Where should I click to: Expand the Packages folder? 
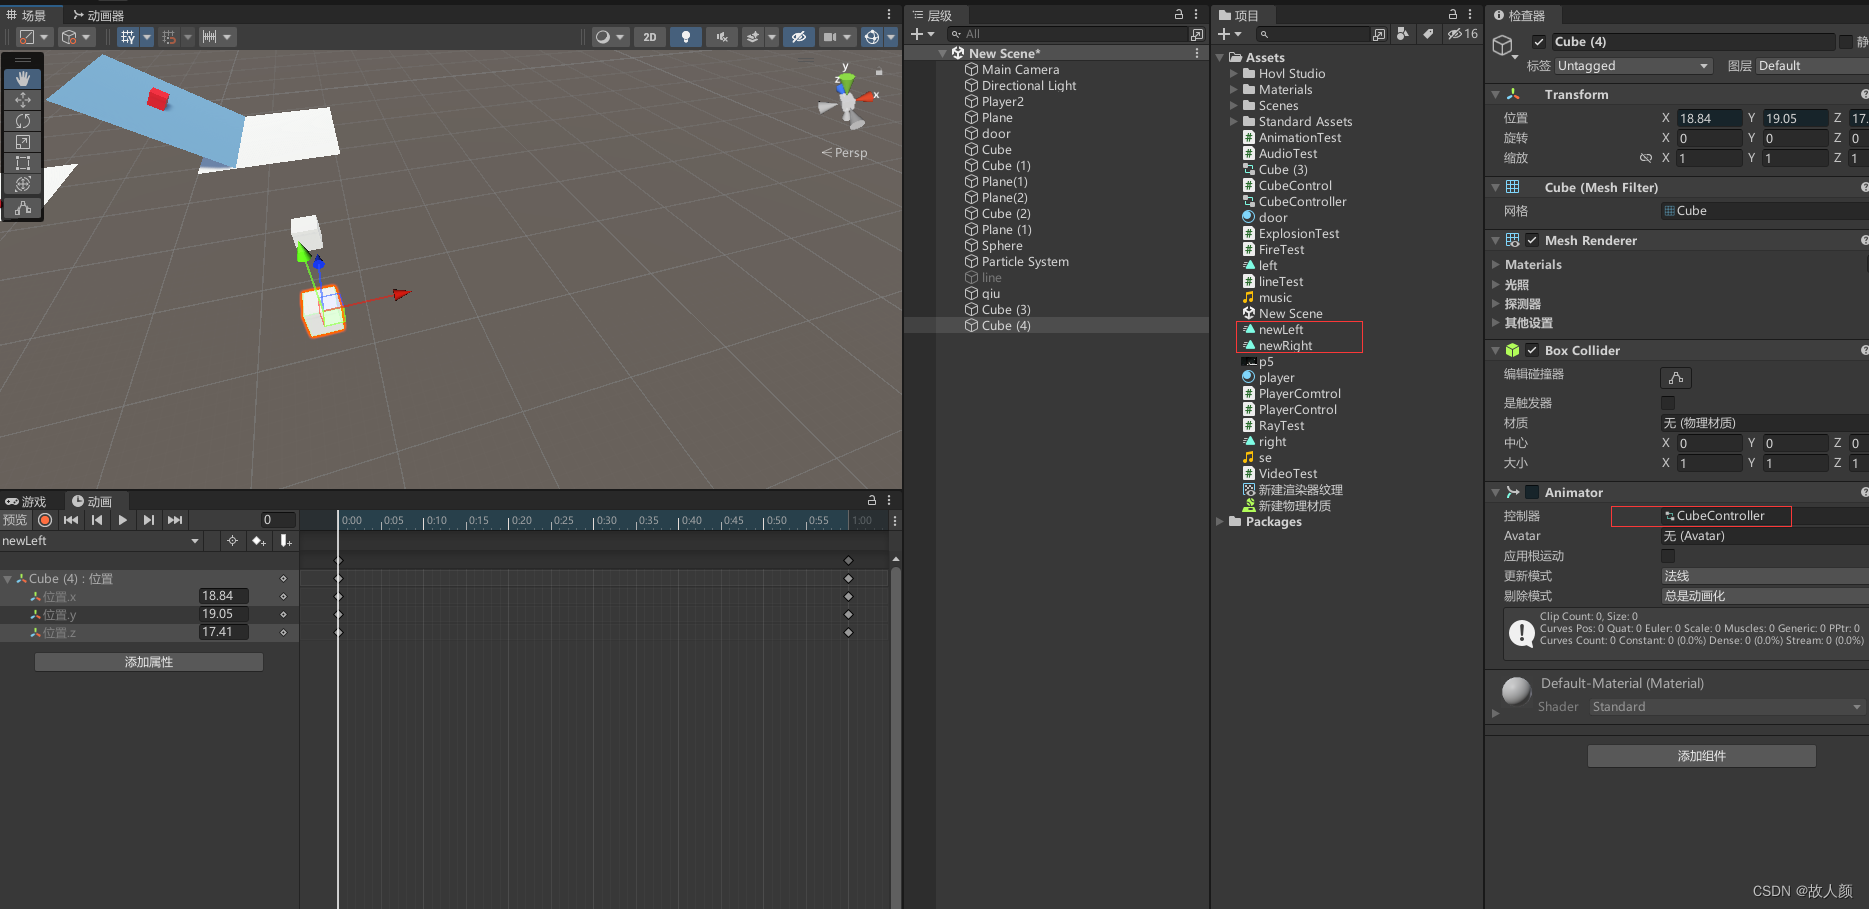[1220, 522]
